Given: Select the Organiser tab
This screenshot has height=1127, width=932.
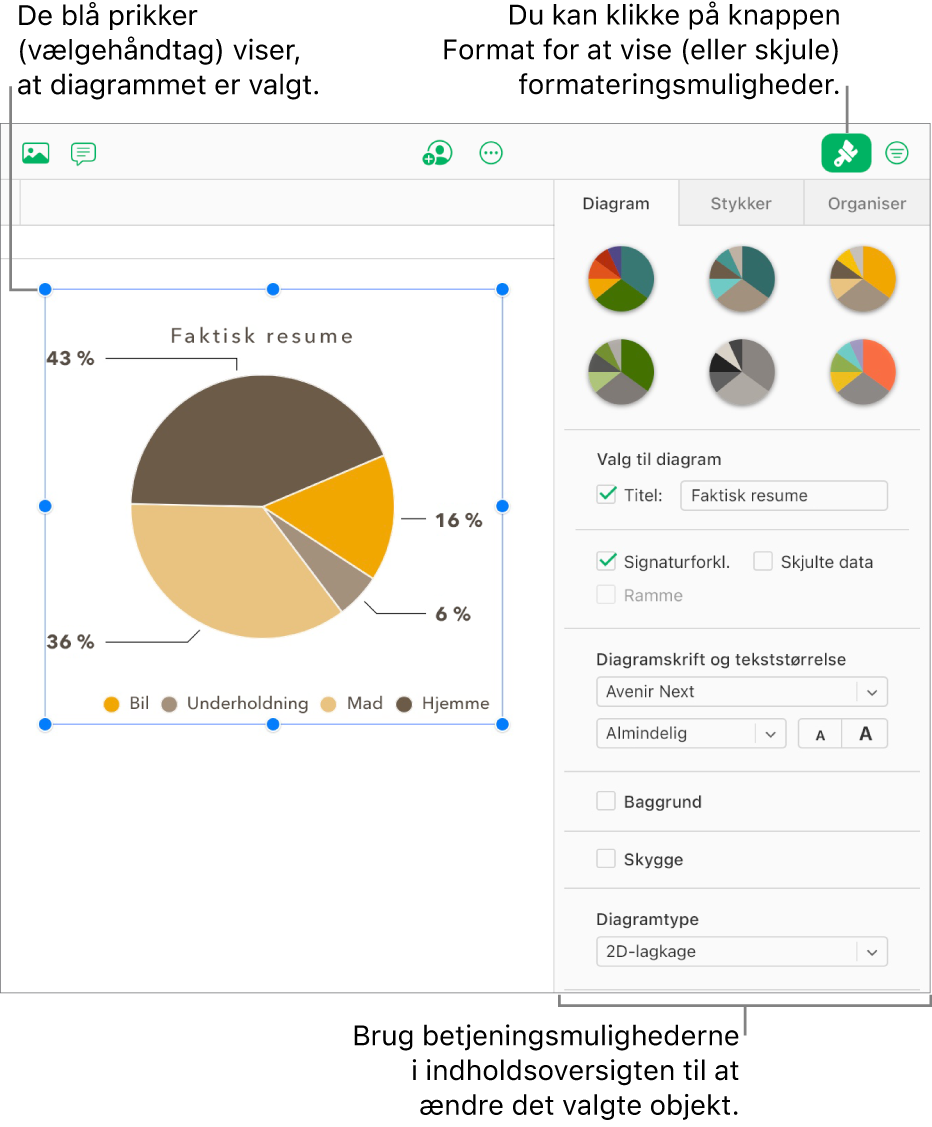Looking at the screenshot, I should [x=867, y=203].
